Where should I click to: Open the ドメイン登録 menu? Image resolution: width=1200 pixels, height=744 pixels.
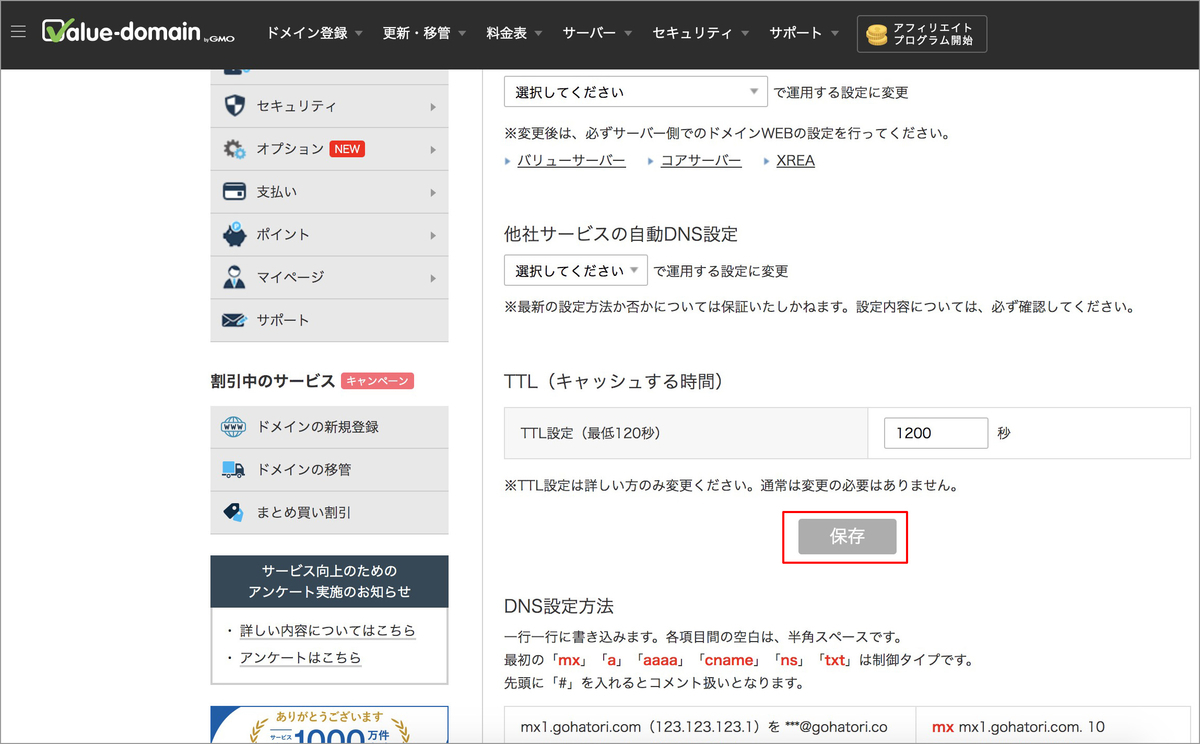(315, 33)
